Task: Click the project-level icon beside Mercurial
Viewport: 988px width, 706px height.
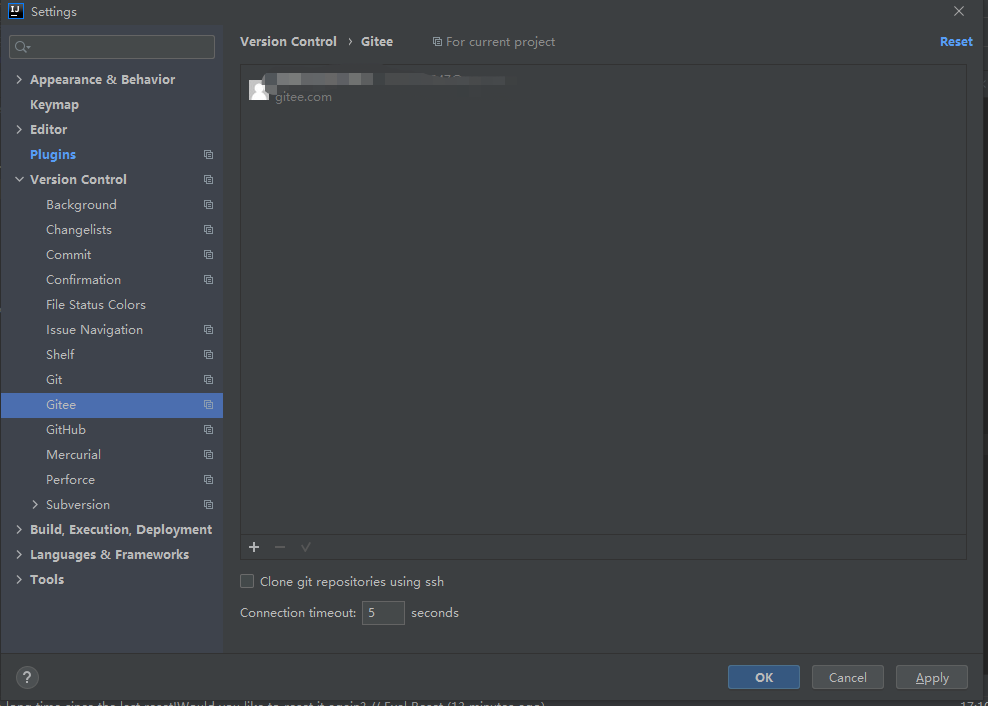Action: tap(209, 454)
